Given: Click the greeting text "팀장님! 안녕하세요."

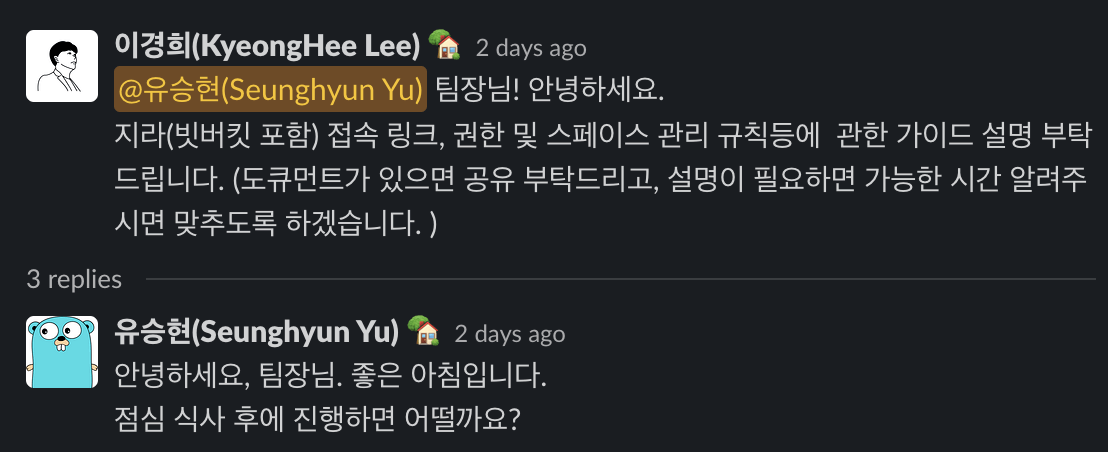Looking at the screenshot, I should pyautogui.click(x=550, y=90).
